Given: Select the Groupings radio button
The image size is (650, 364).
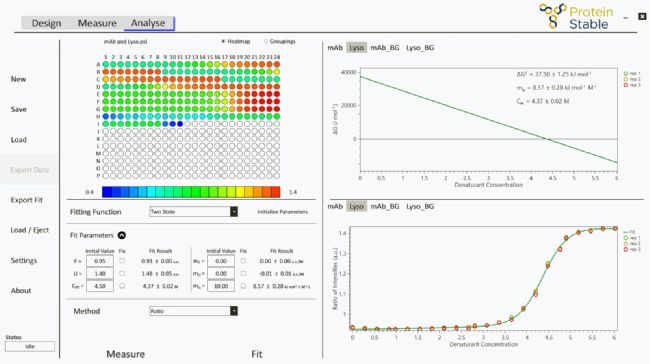Looking at the screenshot, I should pyautogui.click(x=266, y=41).
